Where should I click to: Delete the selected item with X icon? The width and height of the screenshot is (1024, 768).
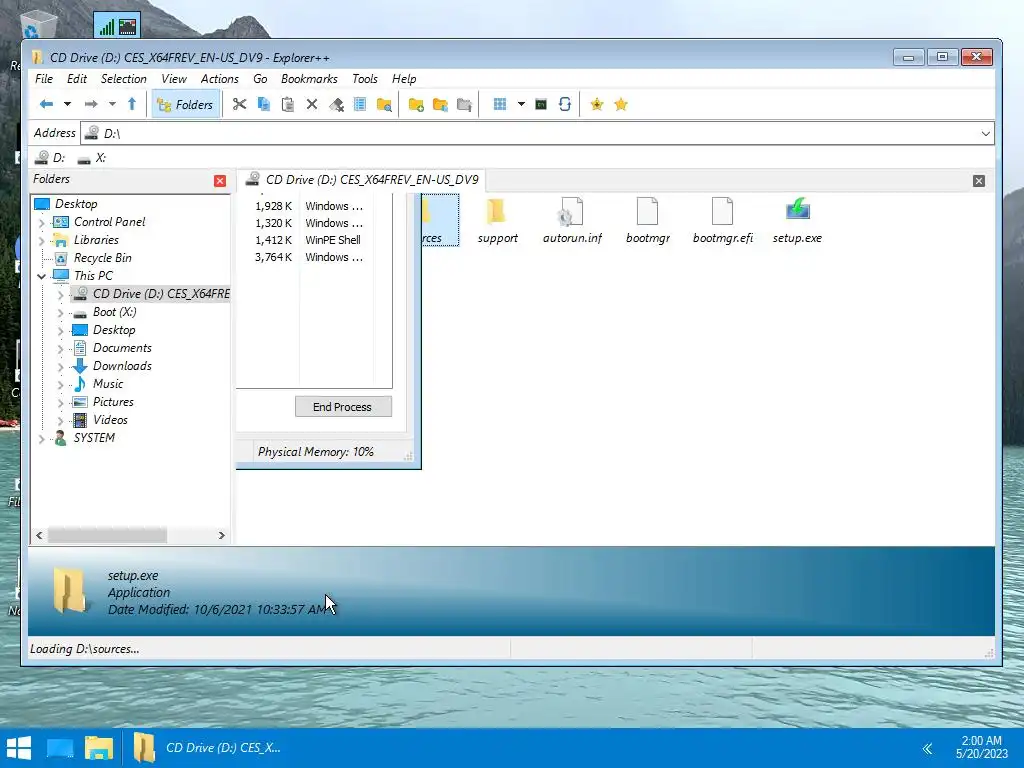coord(312,104)
